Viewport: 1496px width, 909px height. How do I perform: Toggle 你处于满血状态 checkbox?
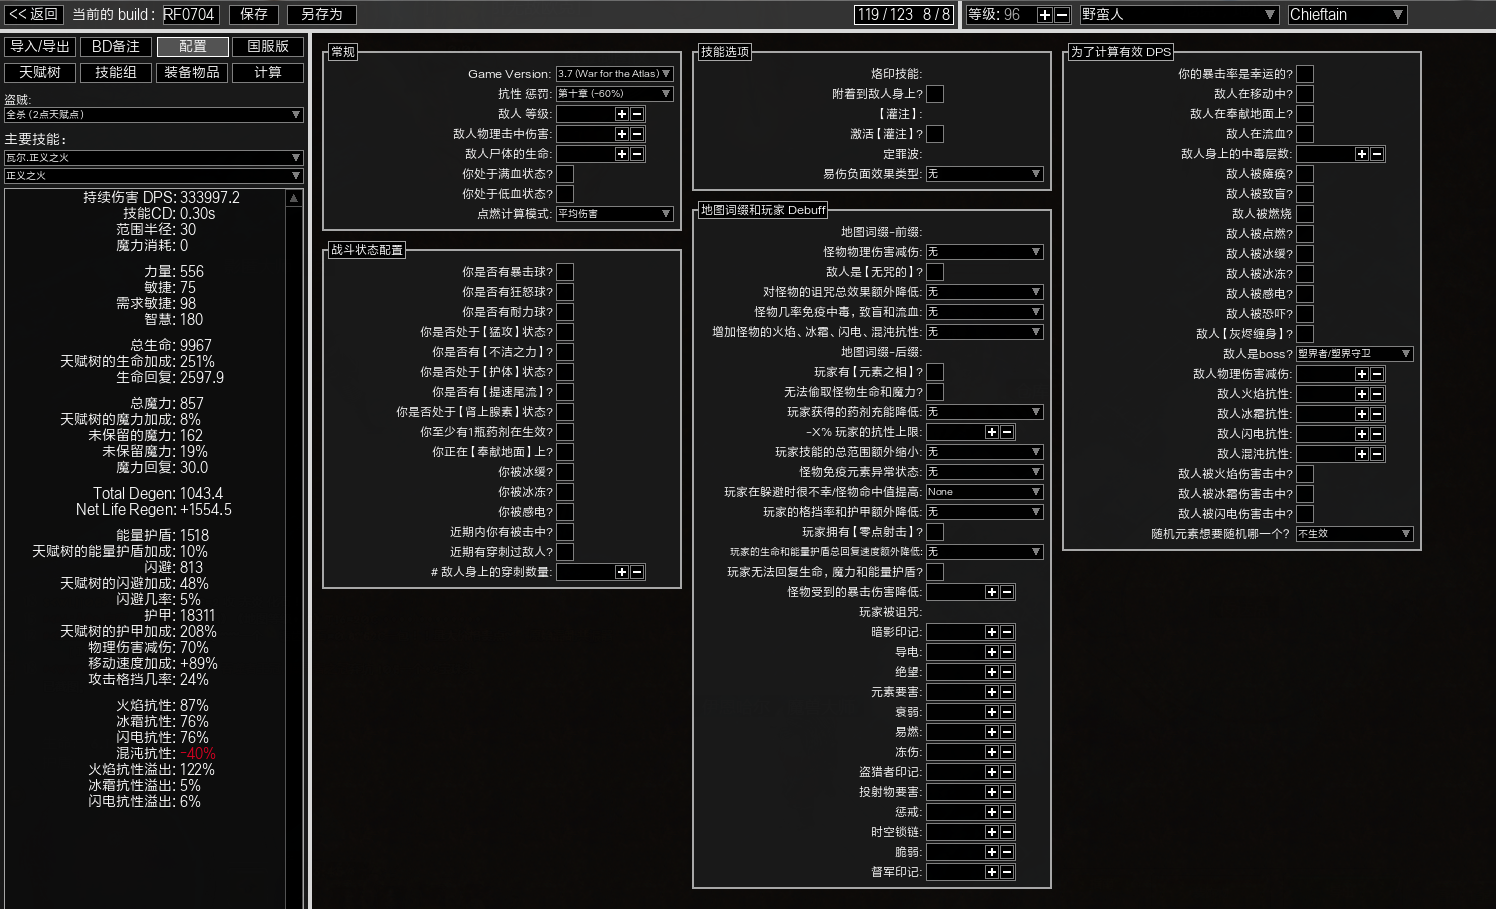pyautogui.click(x=565, y=174)
